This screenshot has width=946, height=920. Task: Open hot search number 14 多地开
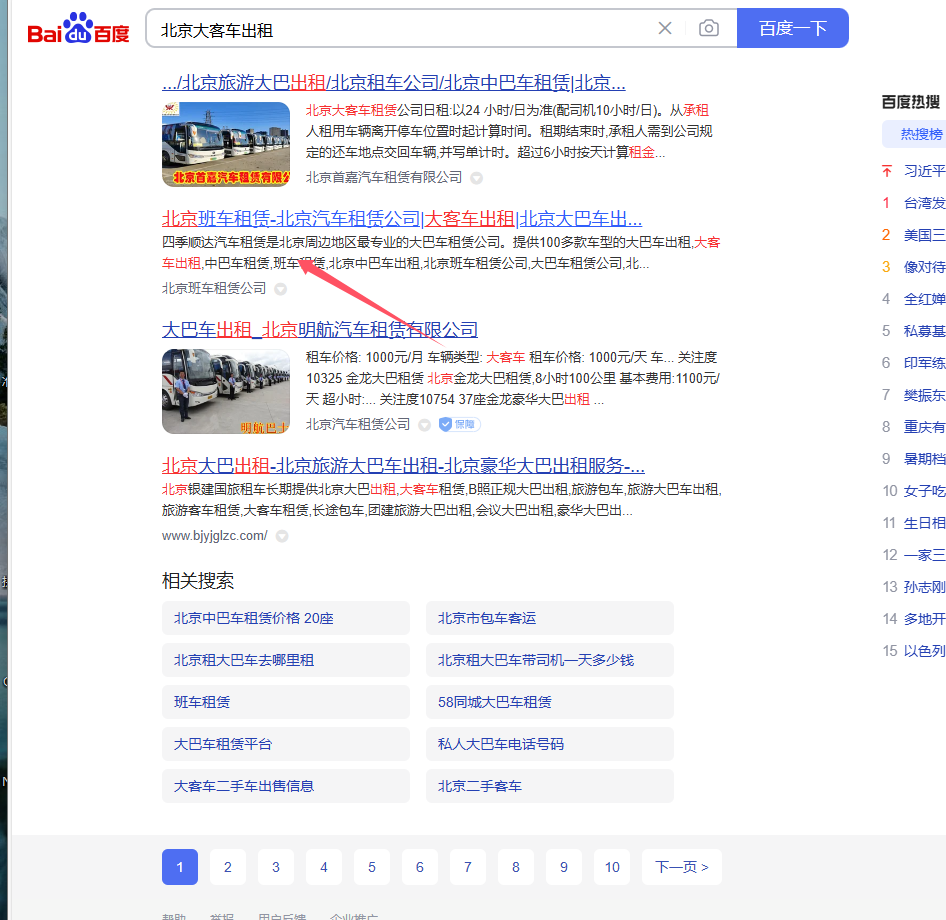coord(924,619)
